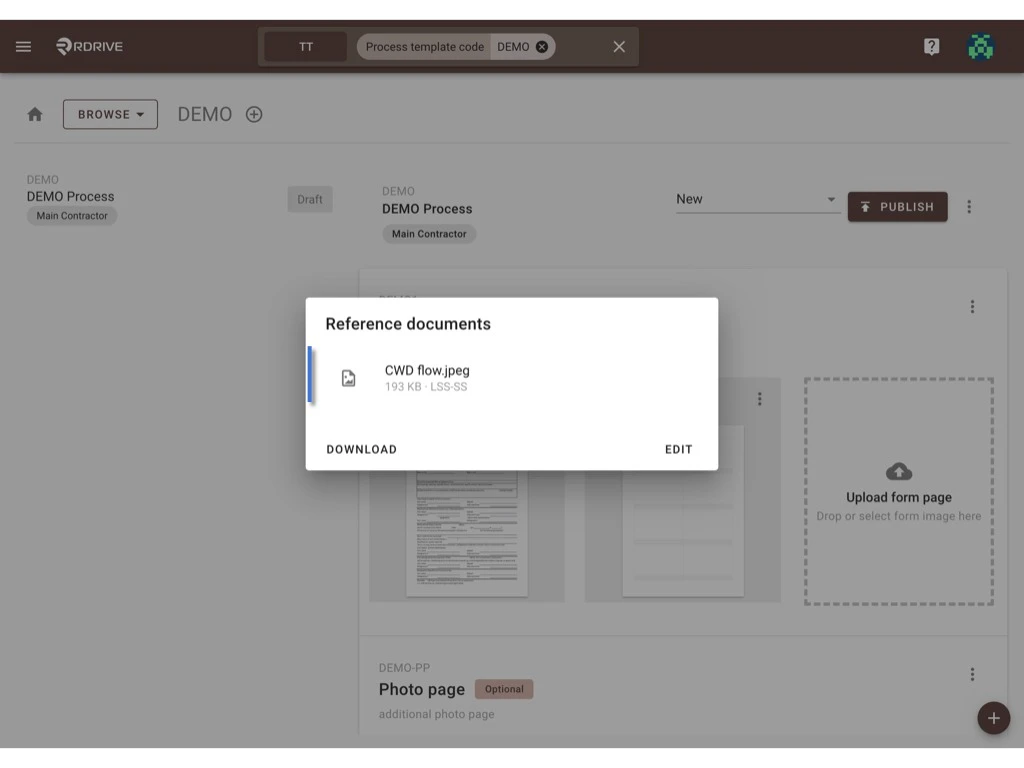The width and height of the screenshot is (1024, 768).
Task: Click the TT search input field
Action: 305,46
